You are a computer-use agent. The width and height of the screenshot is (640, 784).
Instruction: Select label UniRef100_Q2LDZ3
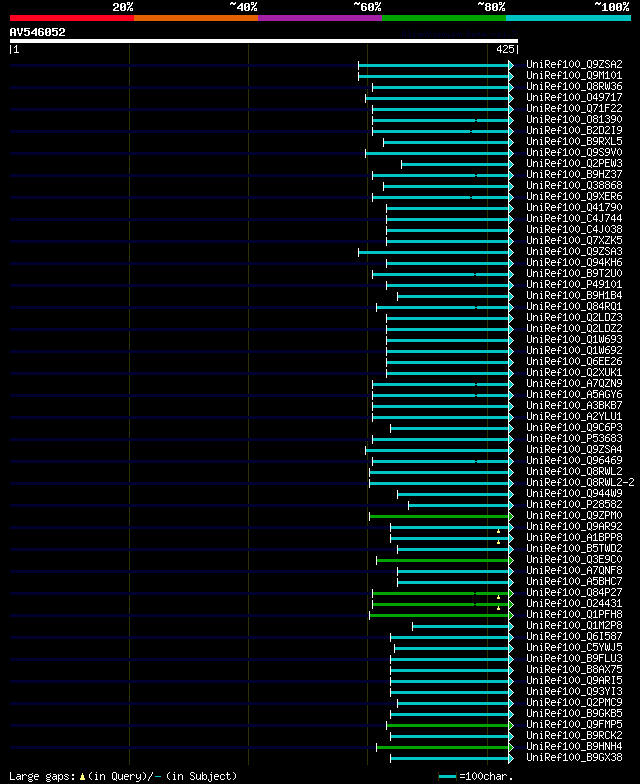click(574, 318)
